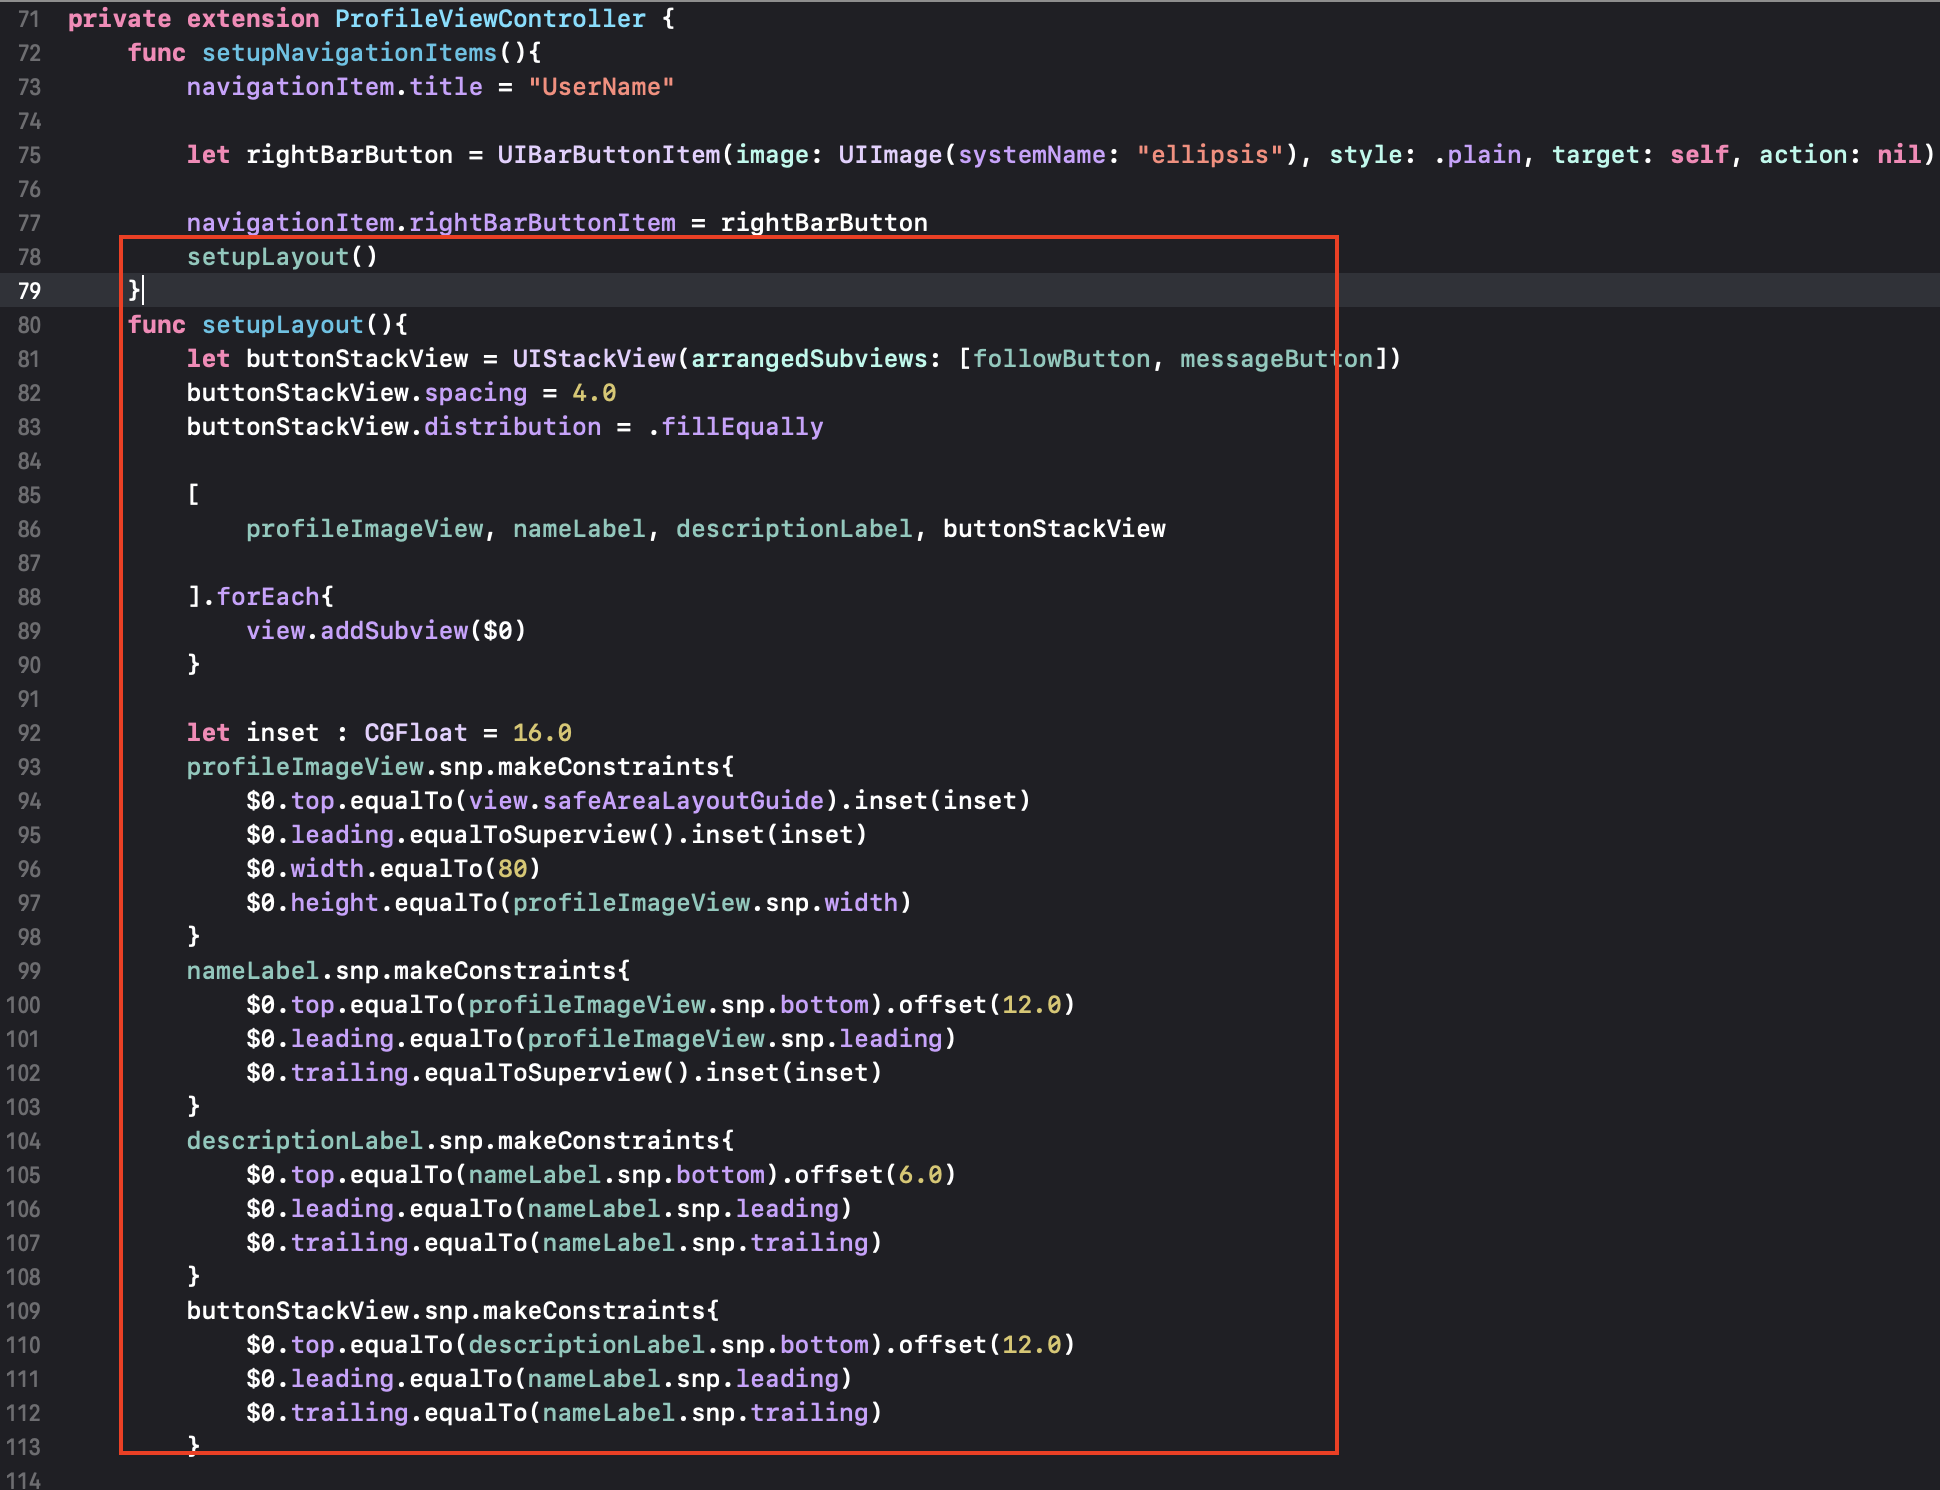The width and height of the screenshot is (1940, 1490).
Task: Click line number 104 in the gutter
Action: 24,1141
